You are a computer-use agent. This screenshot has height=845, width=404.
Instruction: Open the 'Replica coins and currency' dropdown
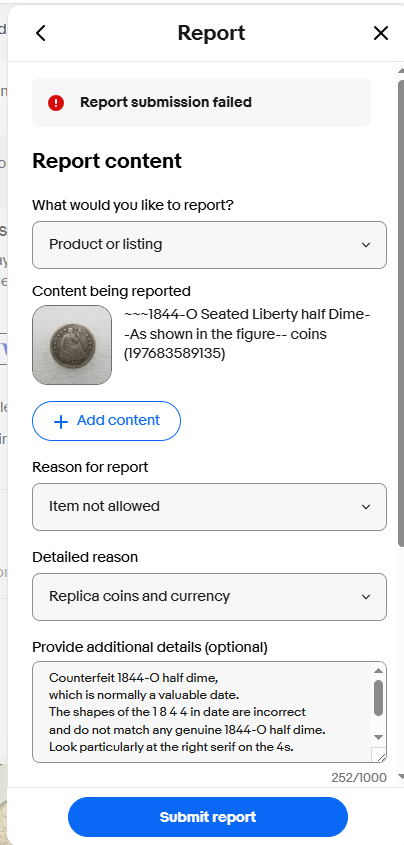[x=209, y=597]
